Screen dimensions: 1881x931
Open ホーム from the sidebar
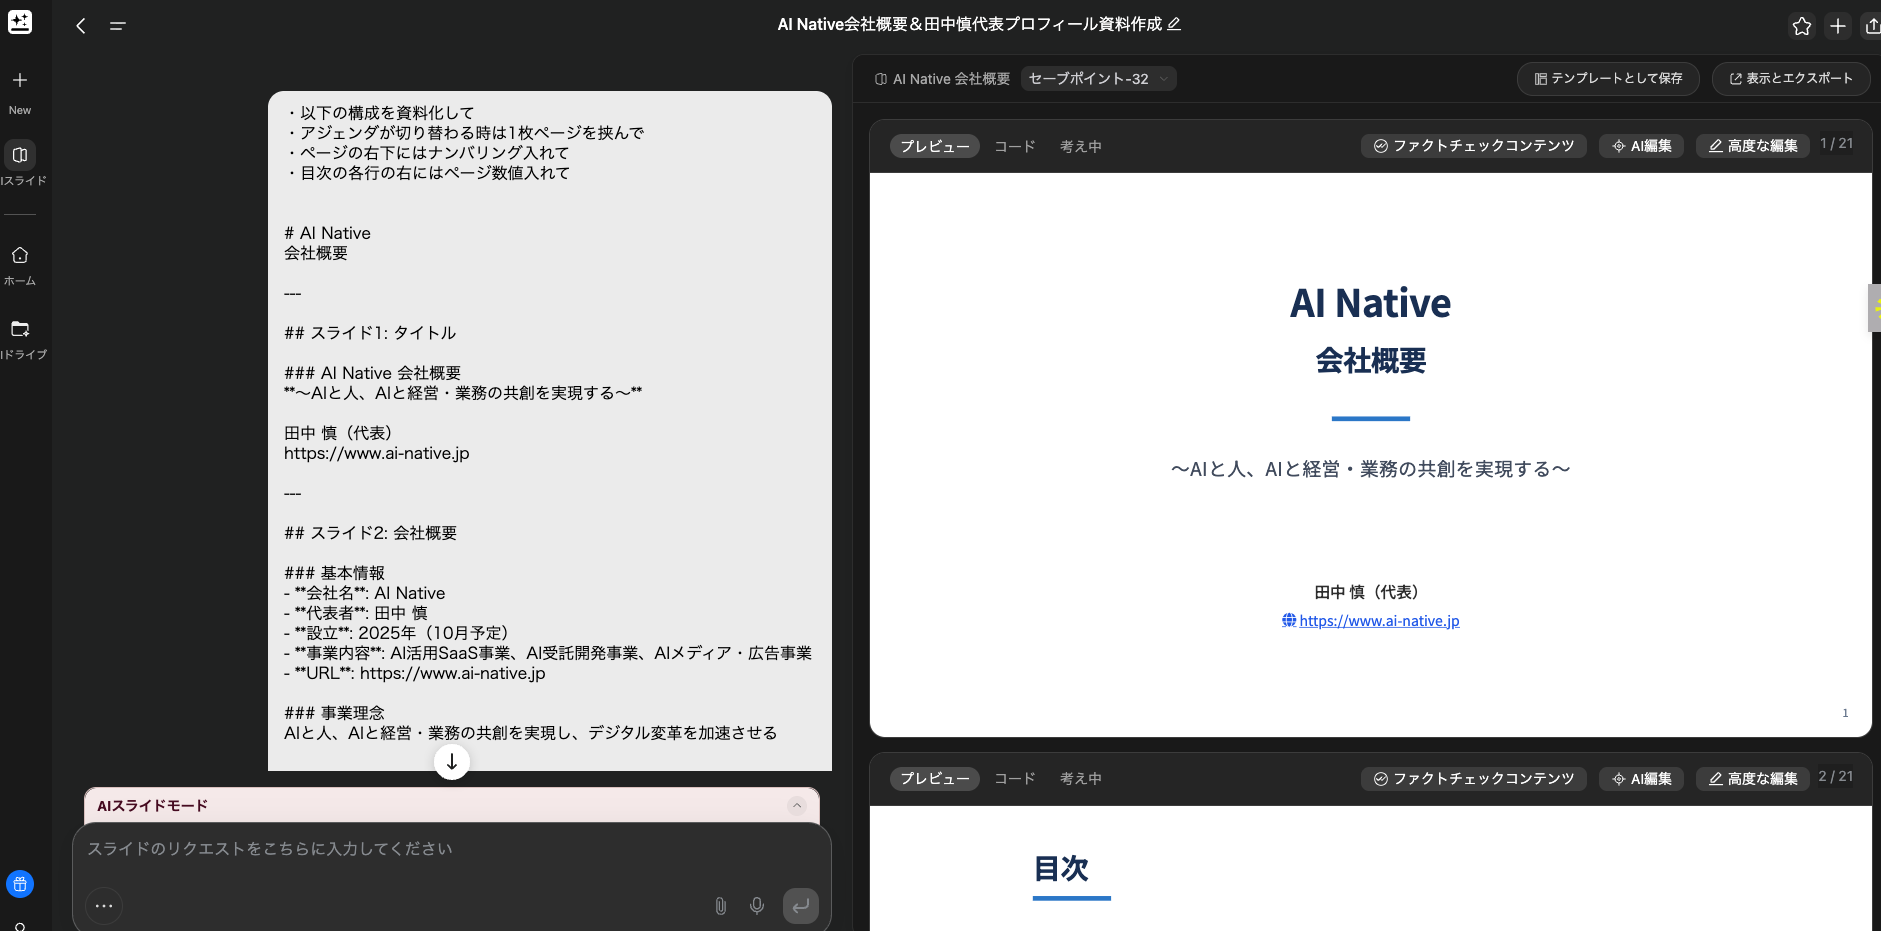pyautogui.click(x=20, y=262)
